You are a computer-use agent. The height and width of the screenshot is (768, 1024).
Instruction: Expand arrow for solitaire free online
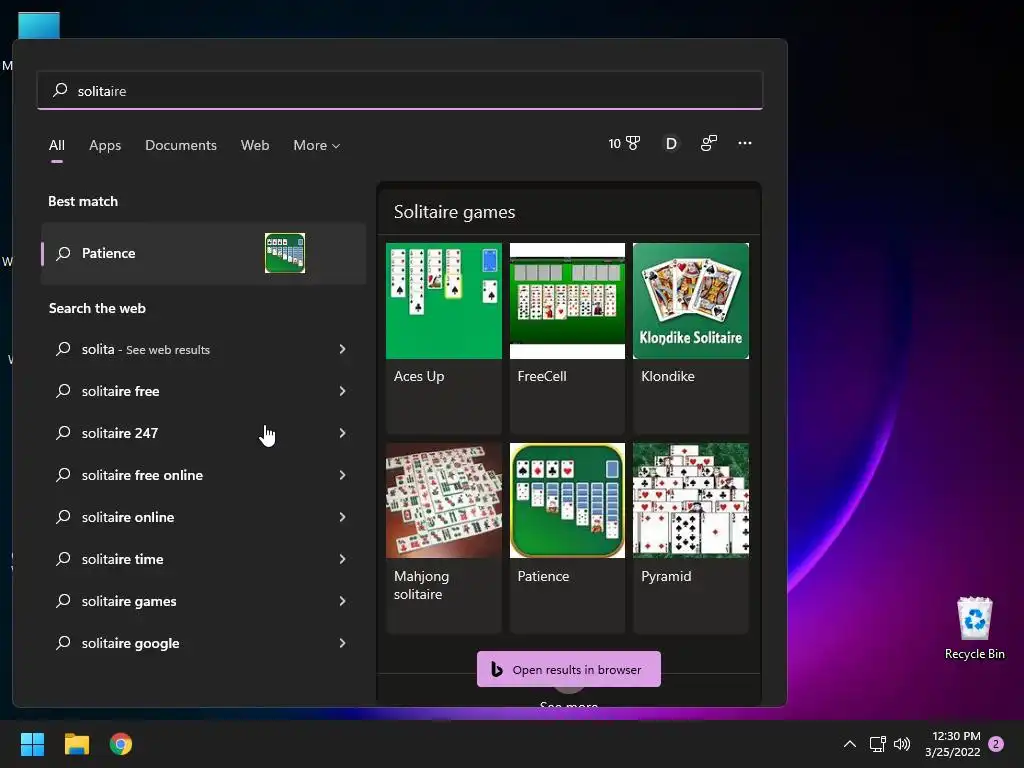pos(342,475)
